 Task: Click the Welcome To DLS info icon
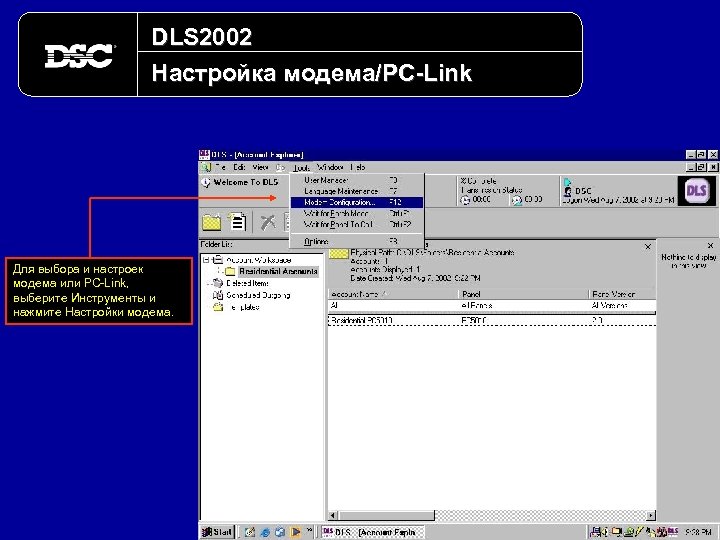tap(206, 183)
